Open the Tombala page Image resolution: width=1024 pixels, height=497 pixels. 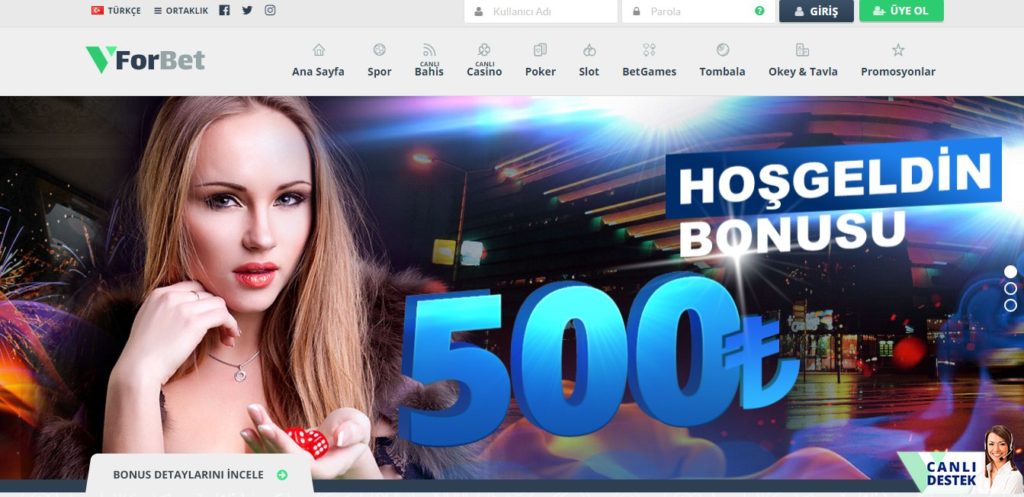pyautogui.click(x=722, y=72)
